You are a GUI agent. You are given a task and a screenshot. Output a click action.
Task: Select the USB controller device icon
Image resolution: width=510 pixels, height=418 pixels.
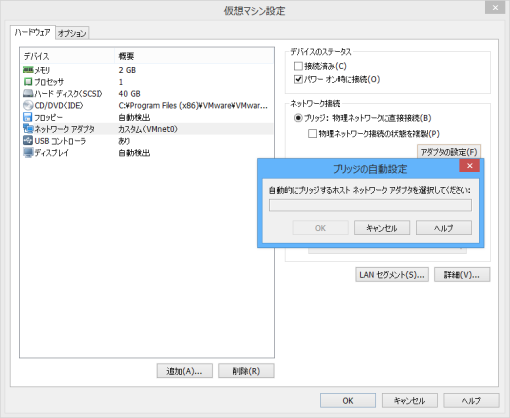pyautogui.click(x=28, y=141)
